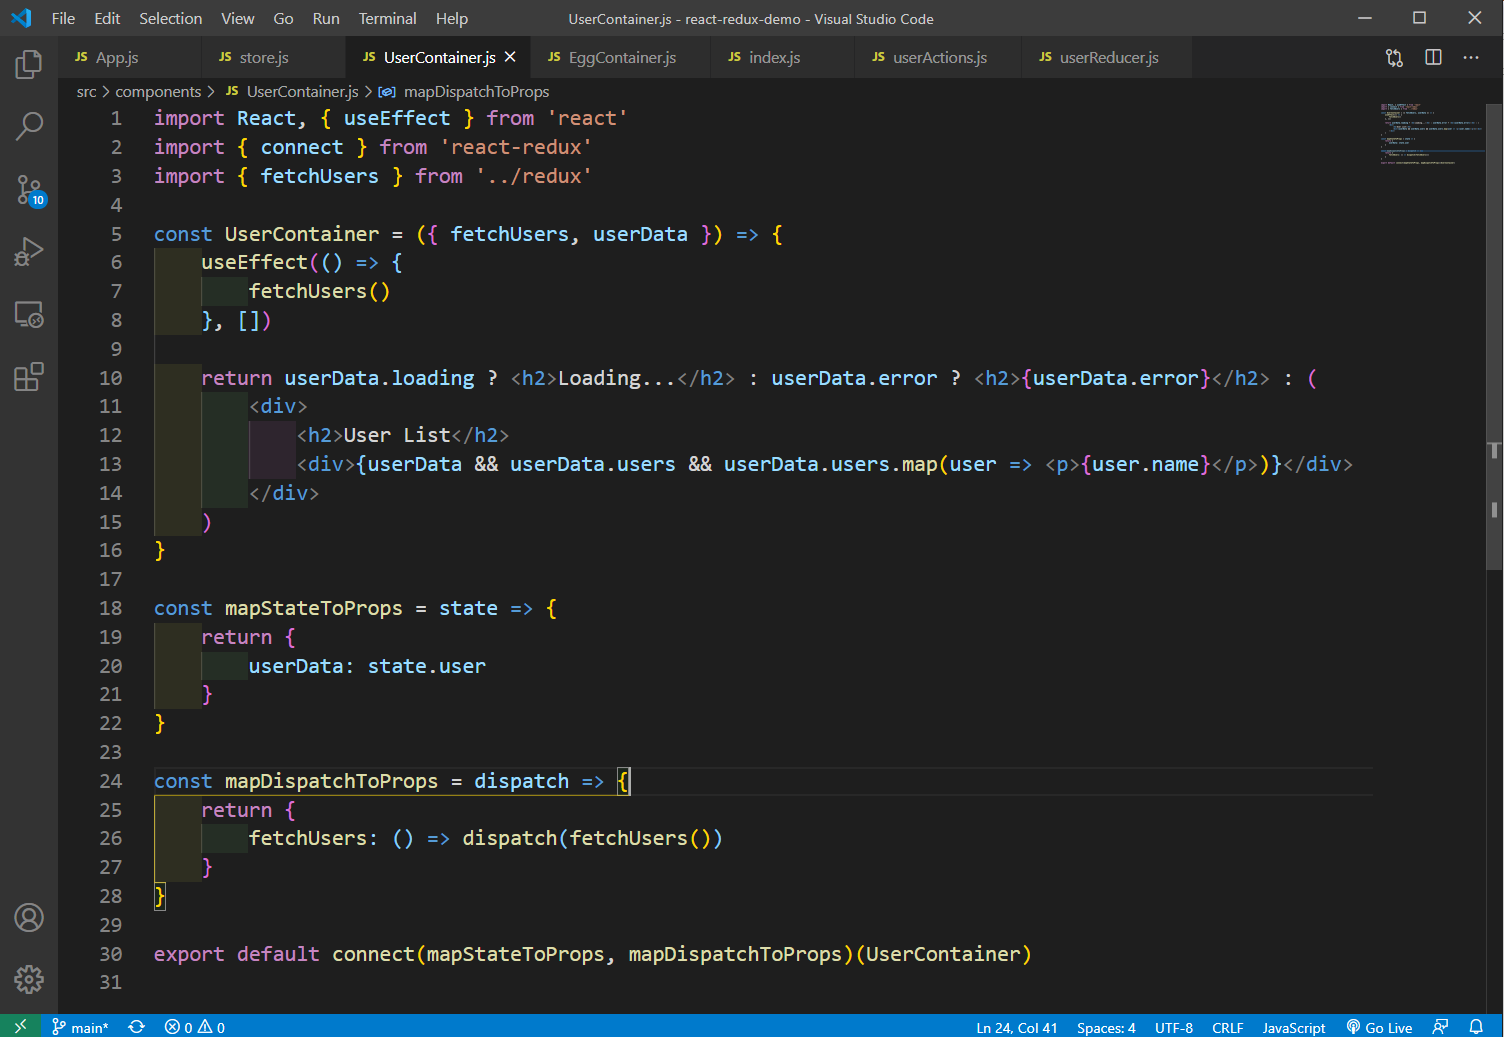Click the src breadcrumb
This screenshot has height=1037, width=1504.
[x=86, y=92]
